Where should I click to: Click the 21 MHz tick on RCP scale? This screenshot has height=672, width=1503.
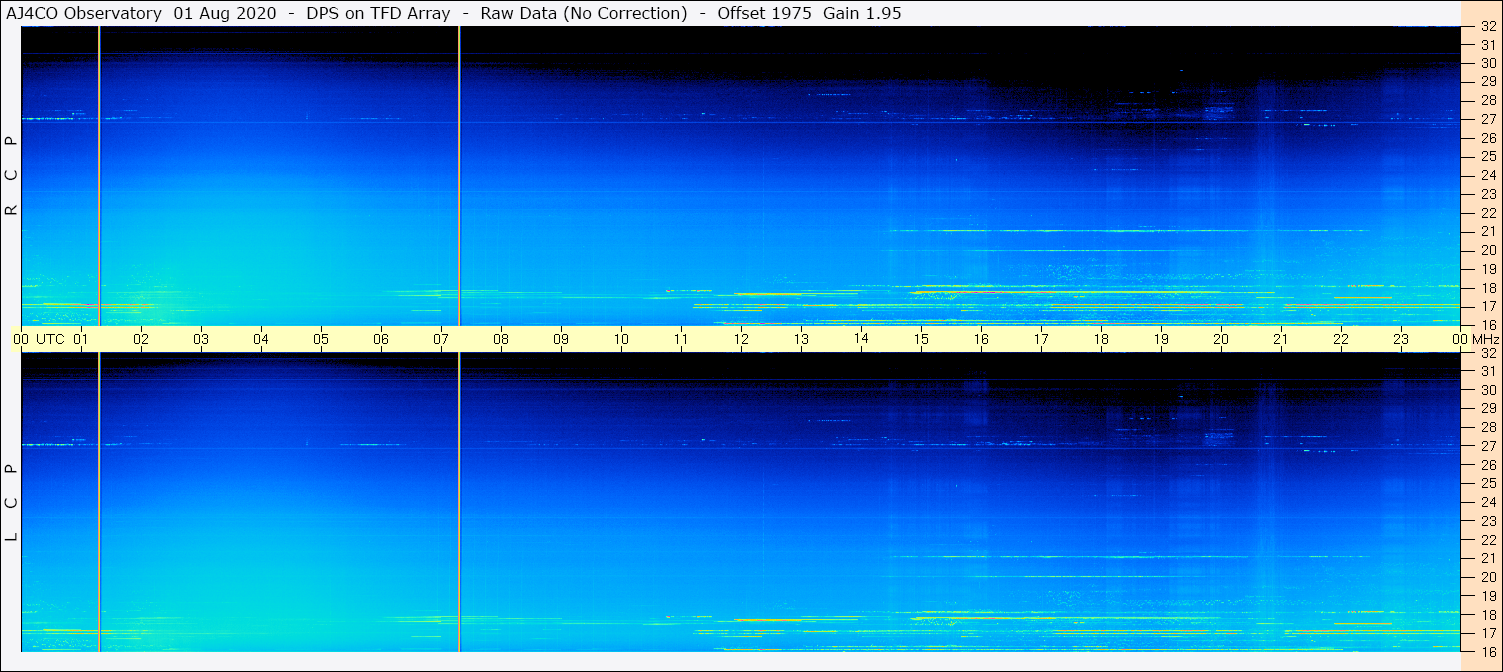(1488, 232)
